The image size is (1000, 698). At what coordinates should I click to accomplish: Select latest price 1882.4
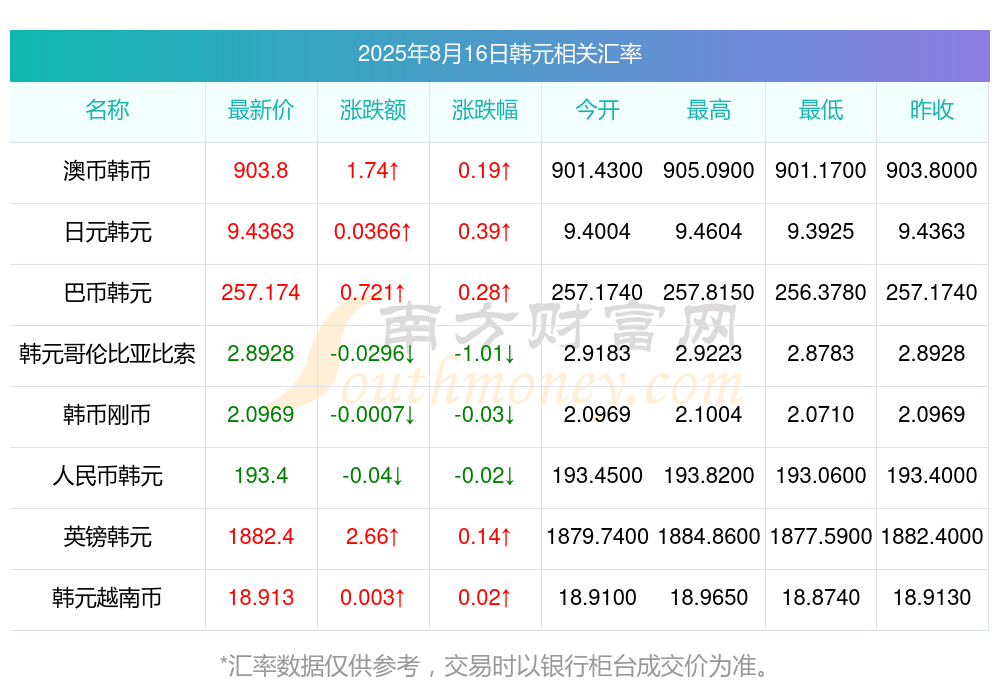[261, 536]
